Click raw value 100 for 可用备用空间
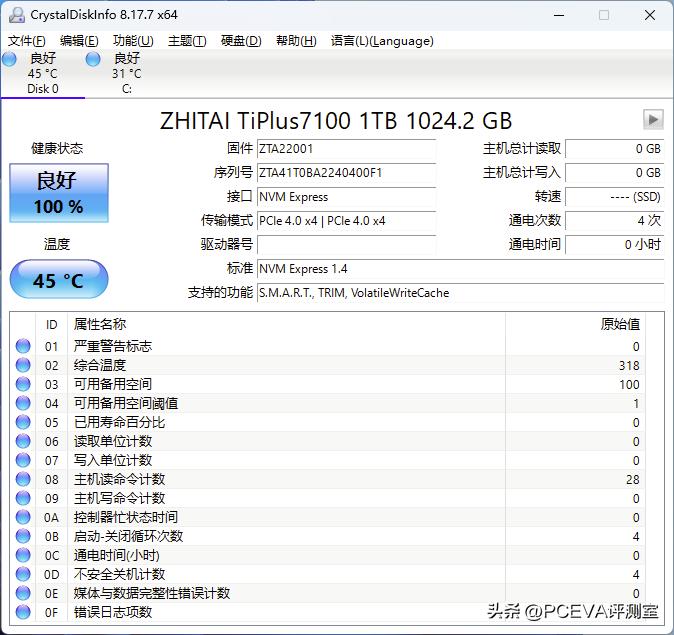 629,384
